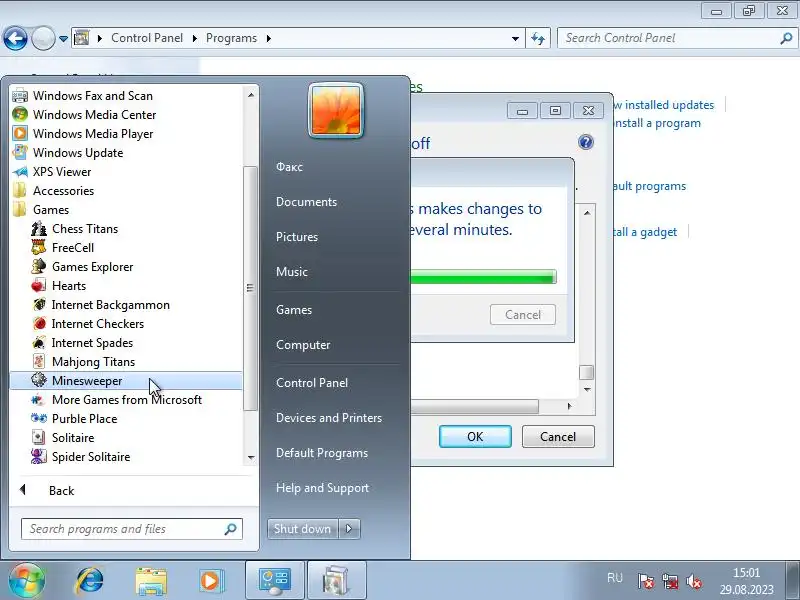Open Music from Start menu
The width and height of the screenshot is (800, 600).
coord(291,271)
